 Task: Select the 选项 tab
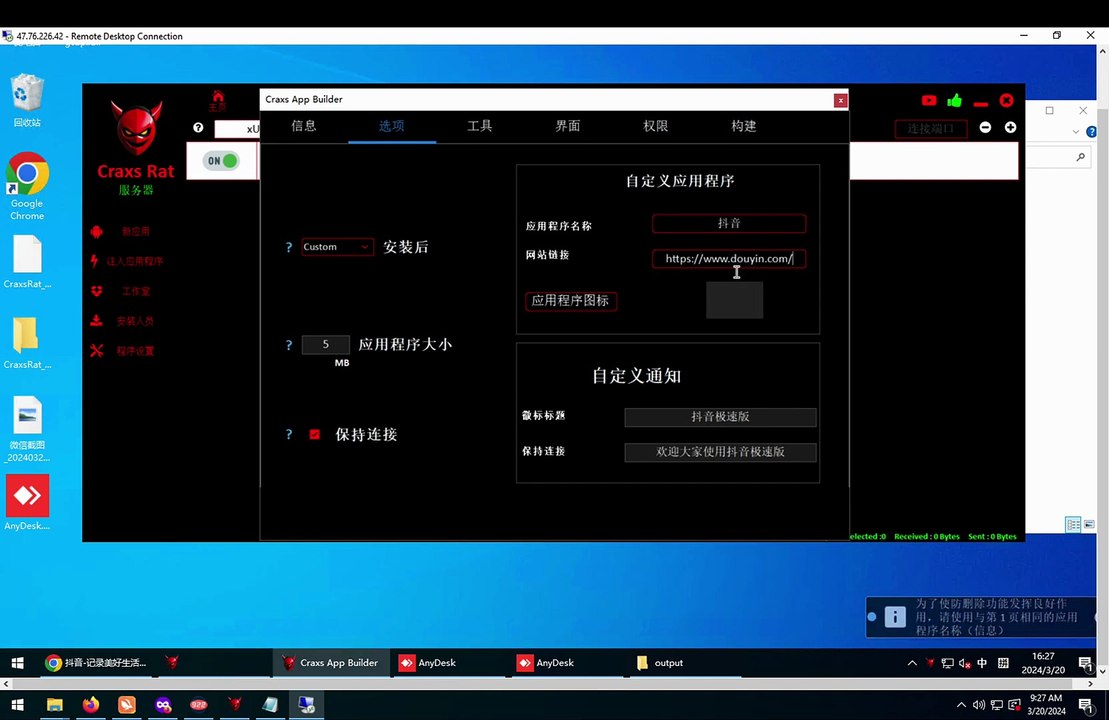point(392,126)
